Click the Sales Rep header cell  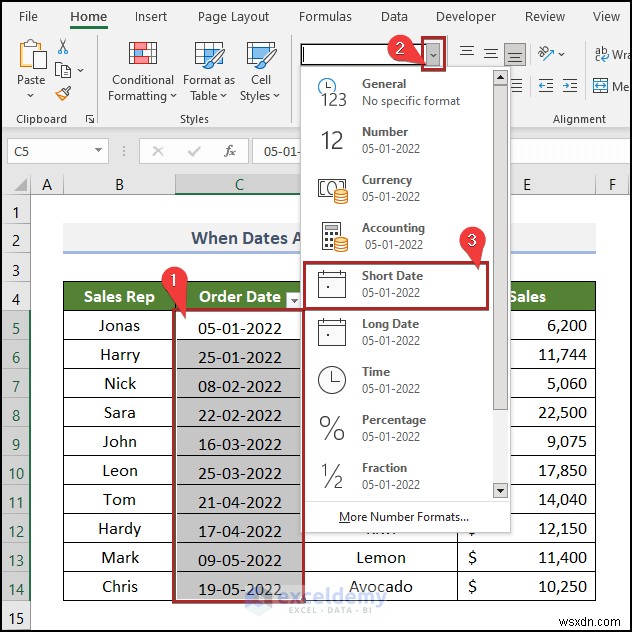119,296
